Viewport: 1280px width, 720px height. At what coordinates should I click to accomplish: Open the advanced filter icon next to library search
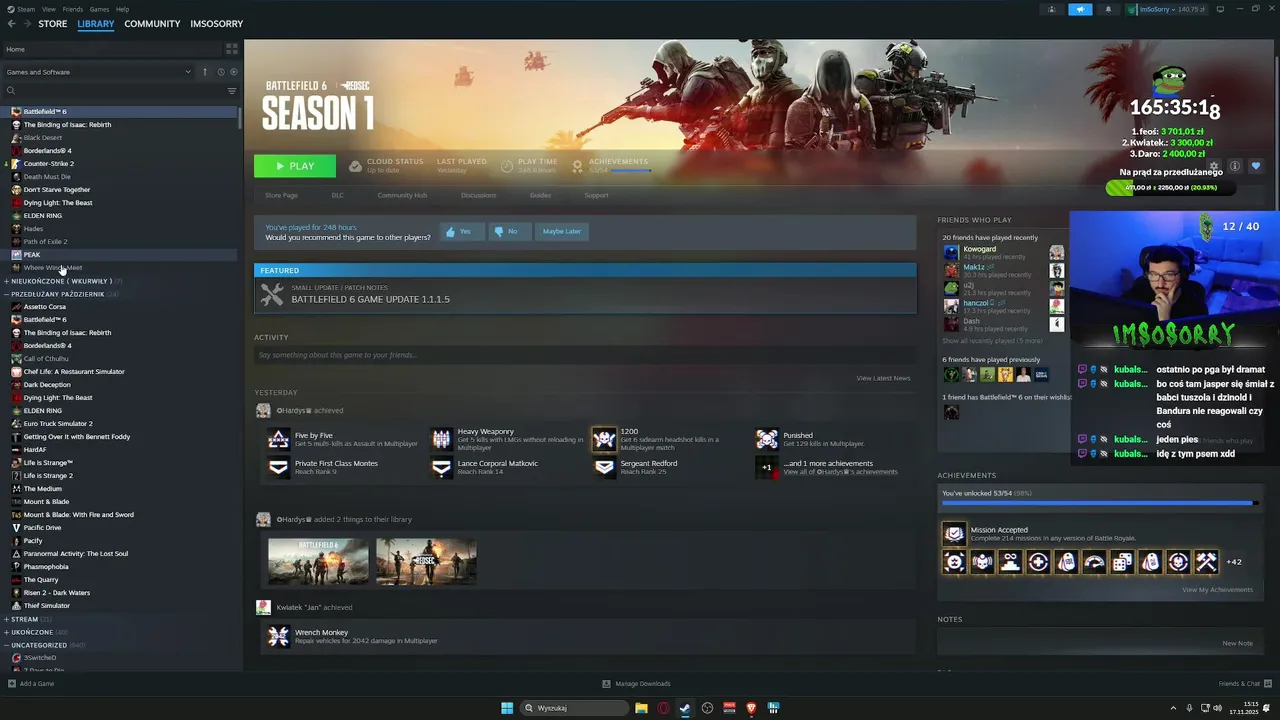(232, 91)
